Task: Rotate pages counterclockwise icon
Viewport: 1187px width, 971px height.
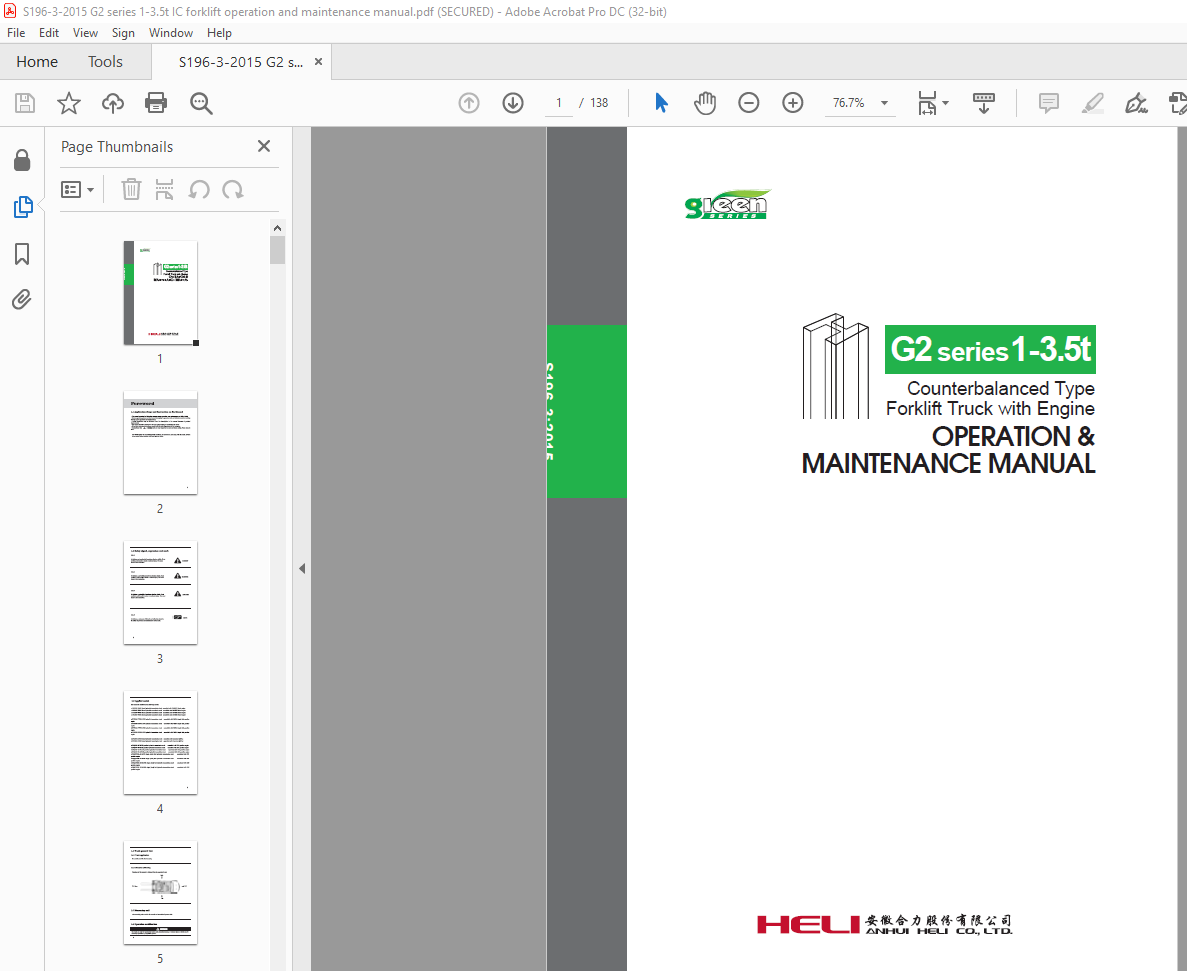Action: (x=199, y=189)
